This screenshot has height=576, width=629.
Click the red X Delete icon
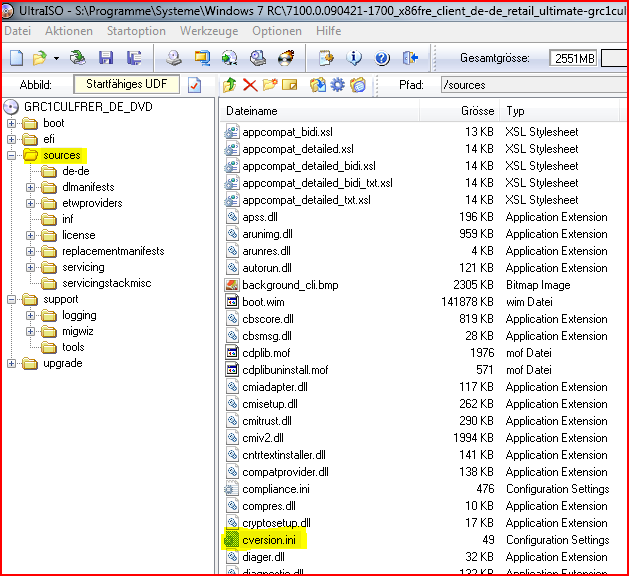click(250, 85)
